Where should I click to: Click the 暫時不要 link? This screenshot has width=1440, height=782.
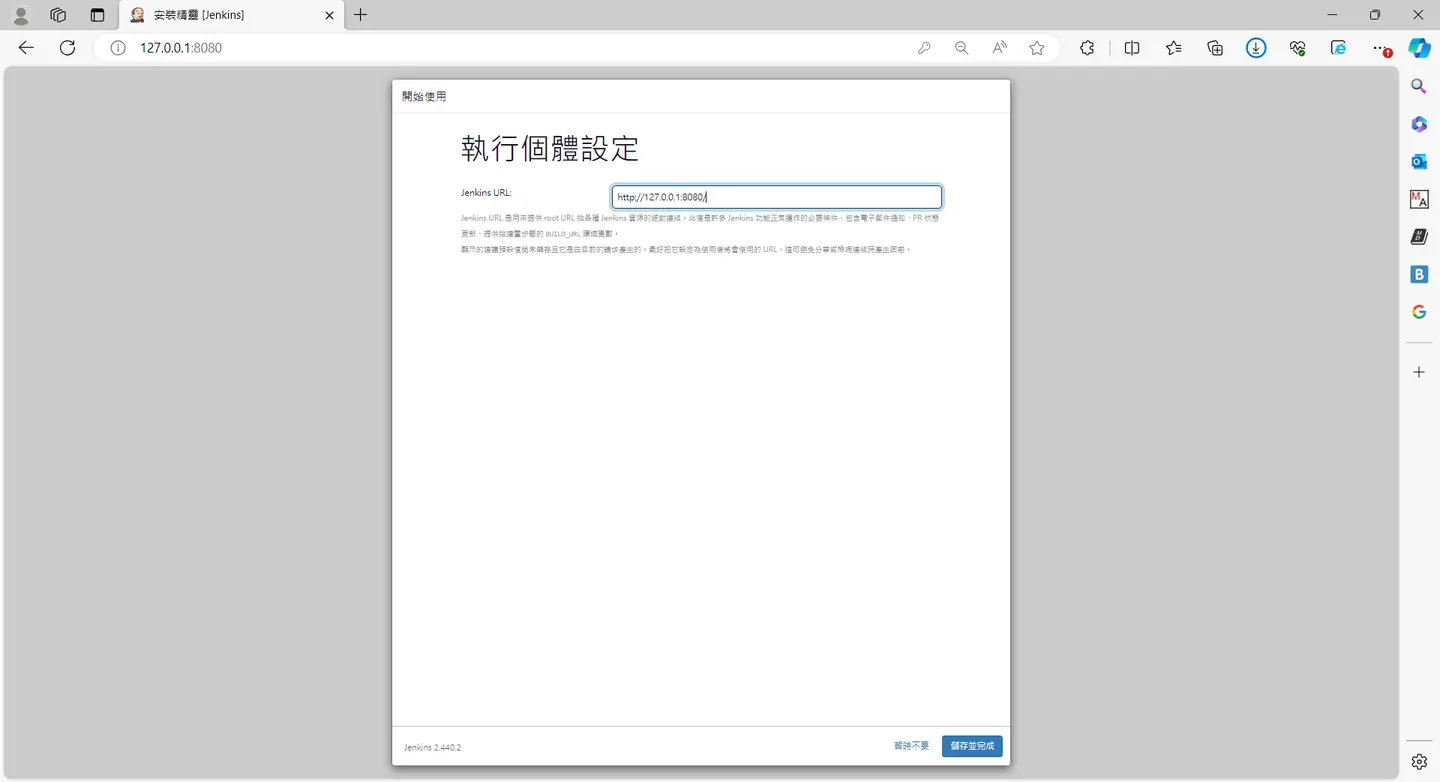[x=912, y=746]
